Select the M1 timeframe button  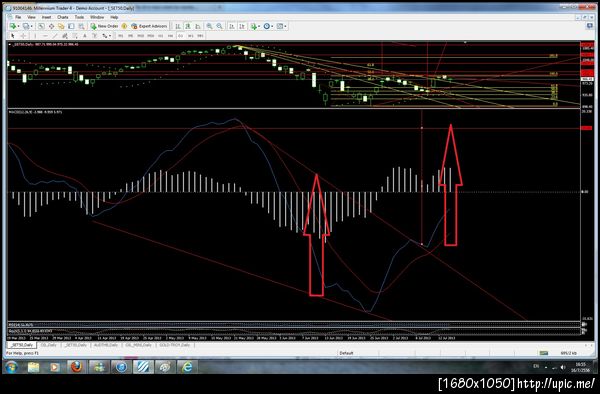121,36
